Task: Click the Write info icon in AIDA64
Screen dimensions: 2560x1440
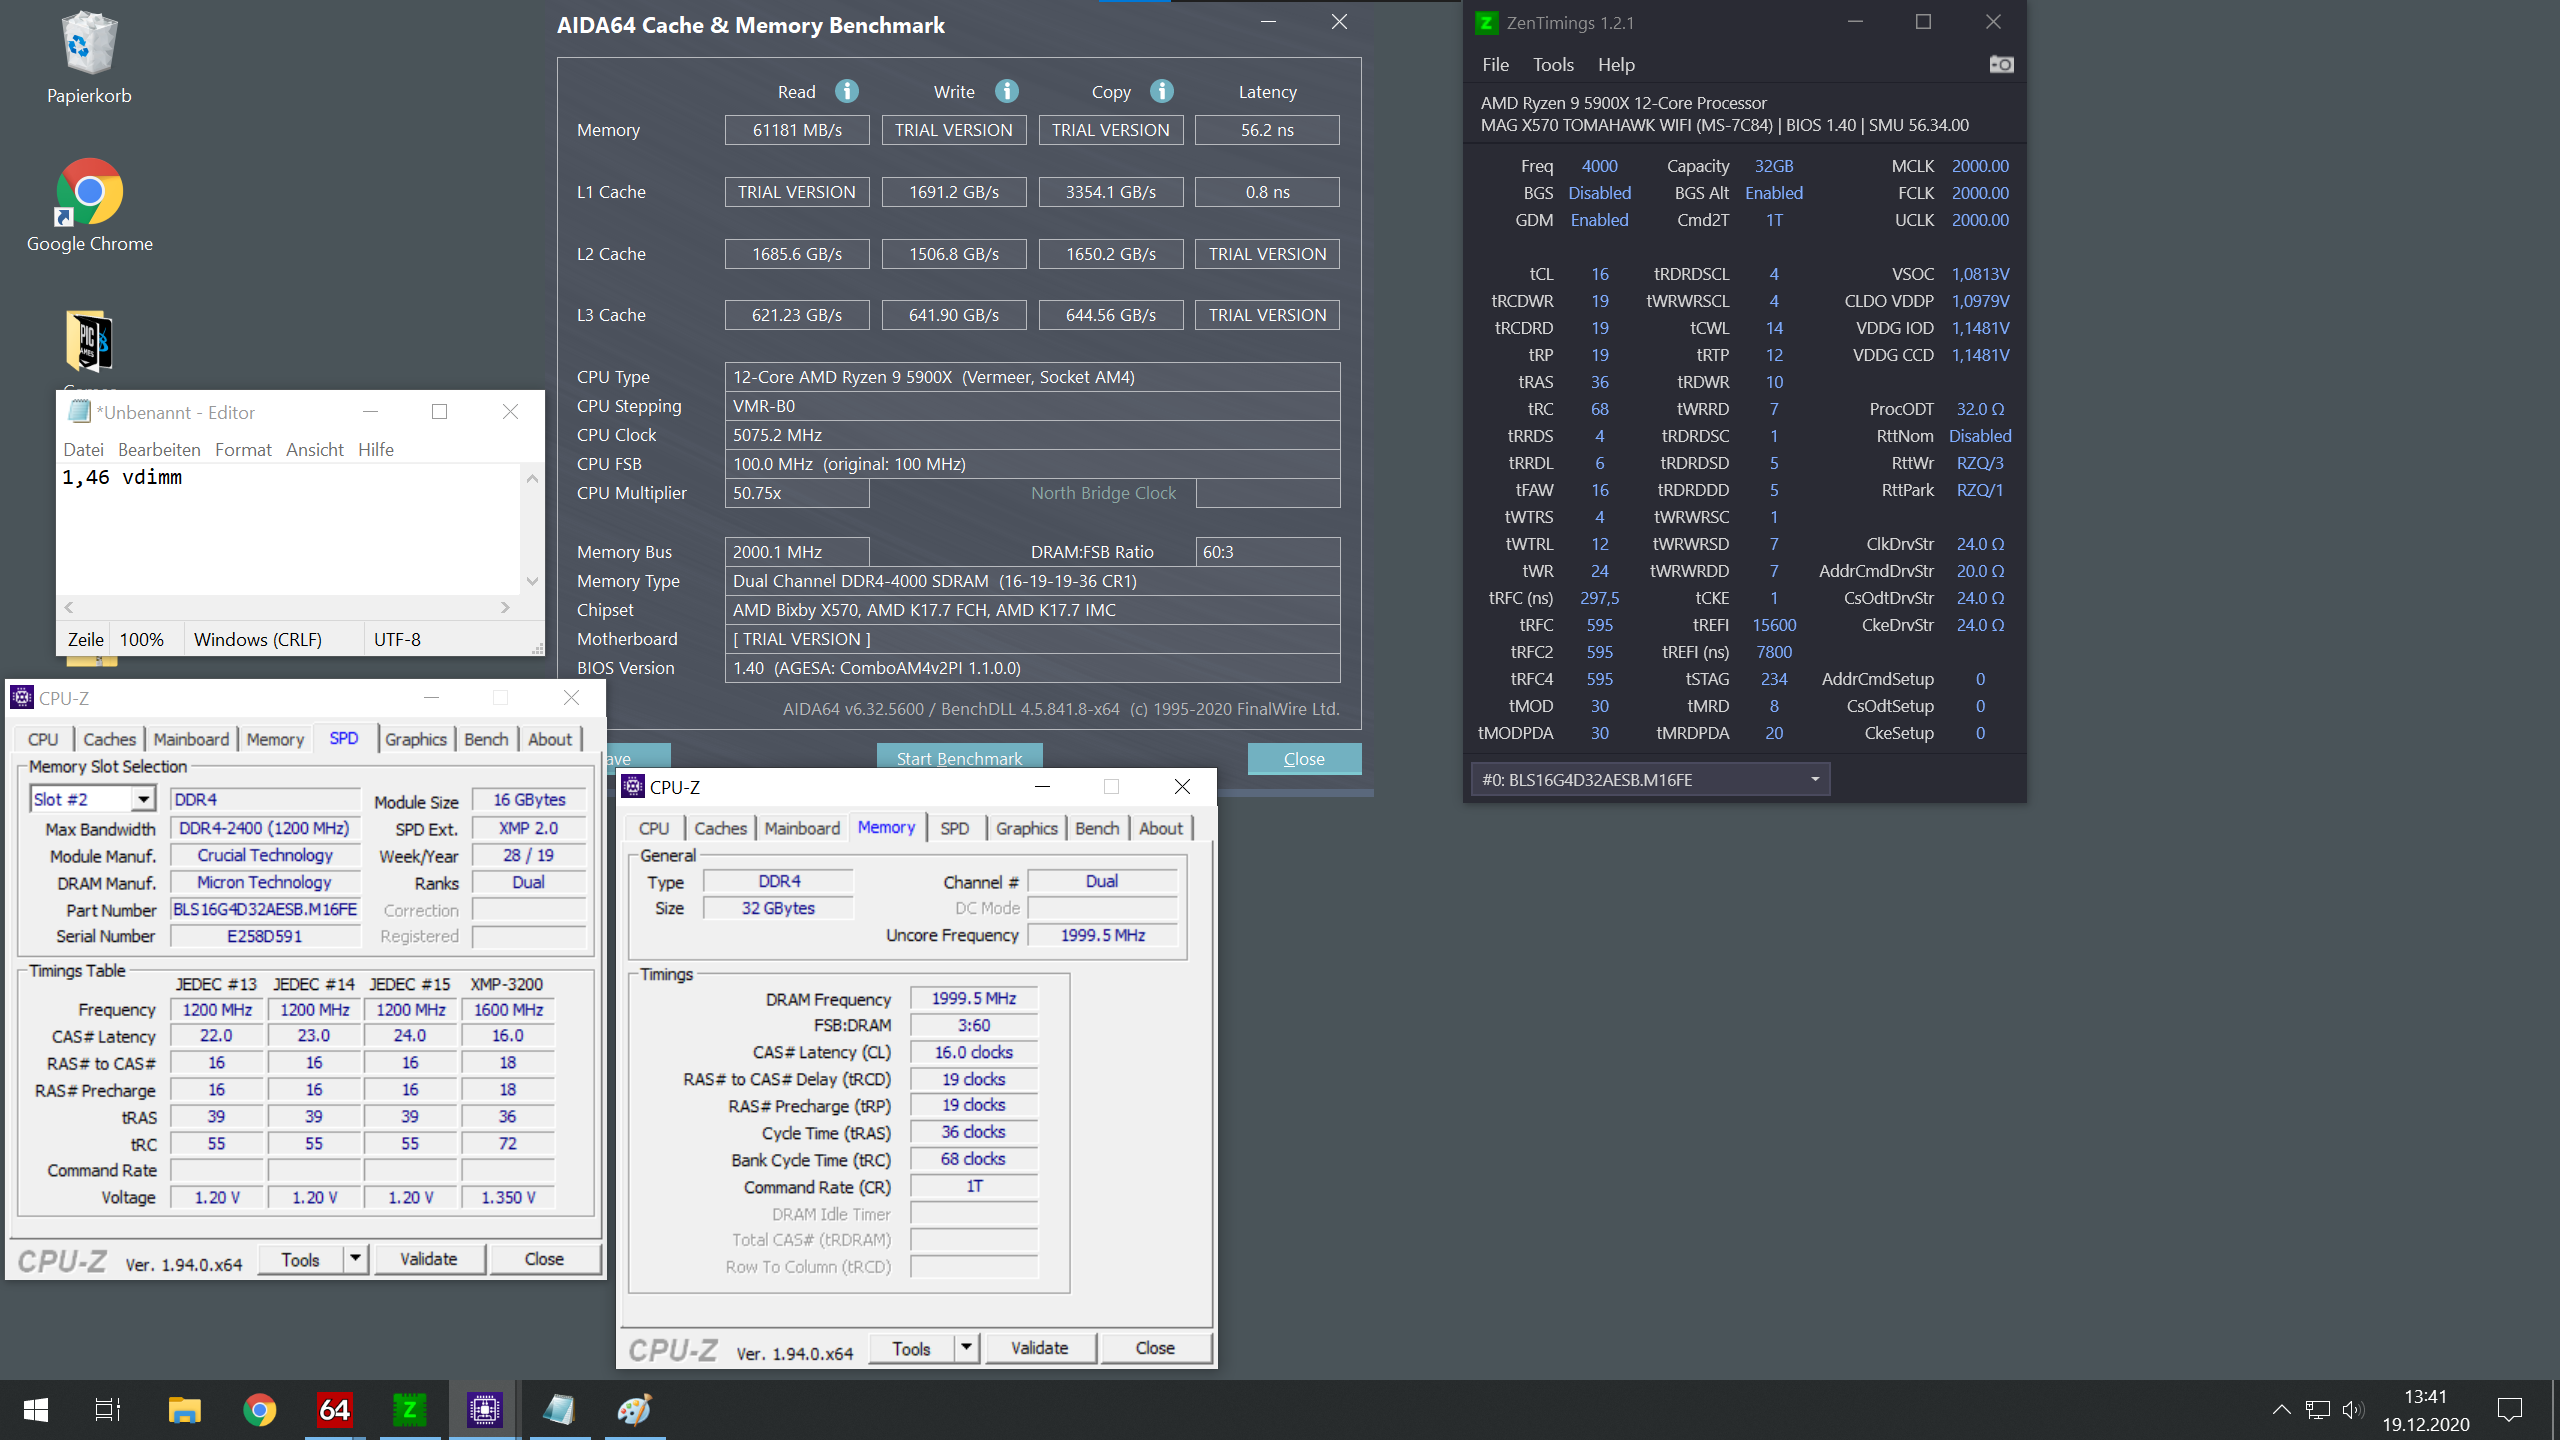Action: (1007, 91)
